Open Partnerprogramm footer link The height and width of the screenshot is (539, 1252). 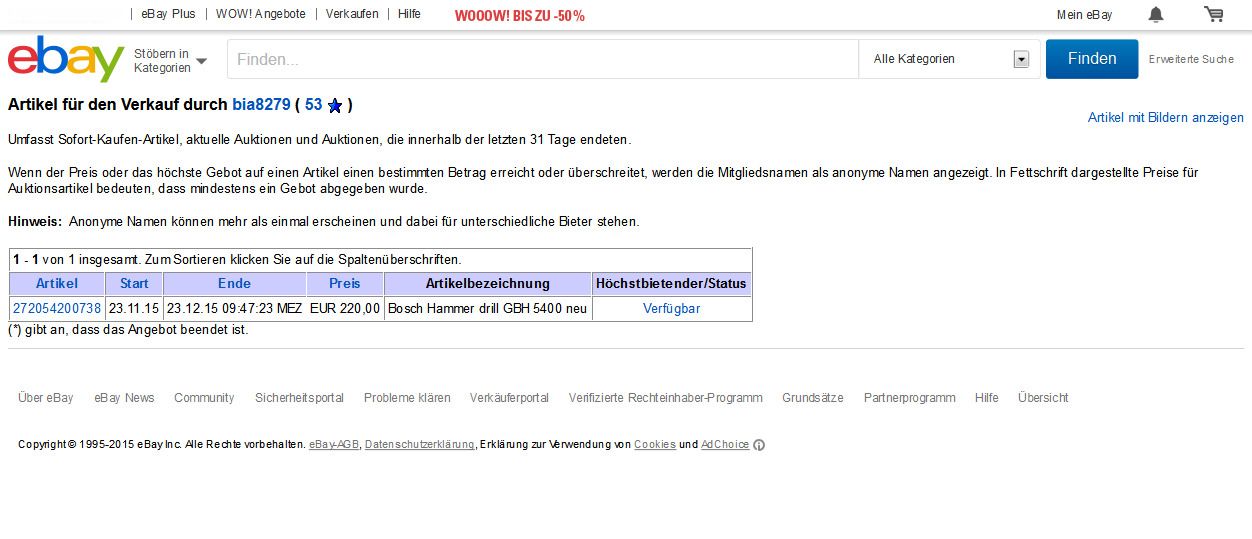click(909, 397)
